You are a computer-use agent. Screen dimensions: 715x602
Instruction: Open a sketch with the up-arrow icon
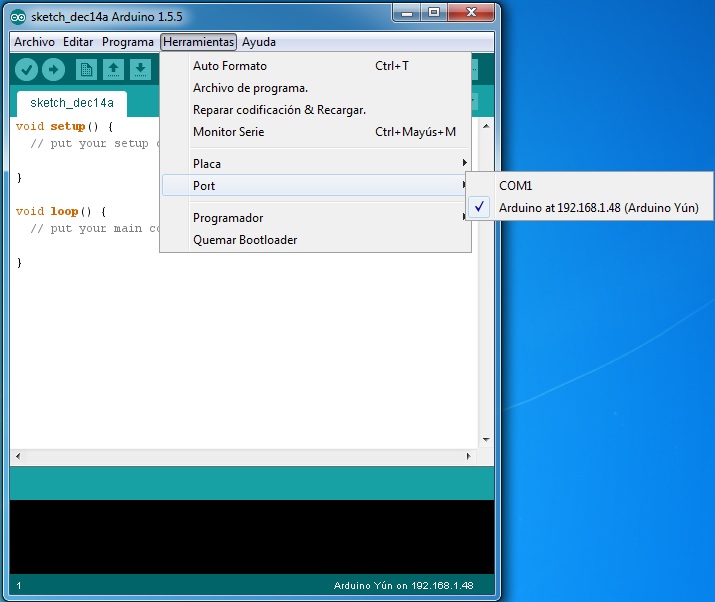(x=113, y=70)
